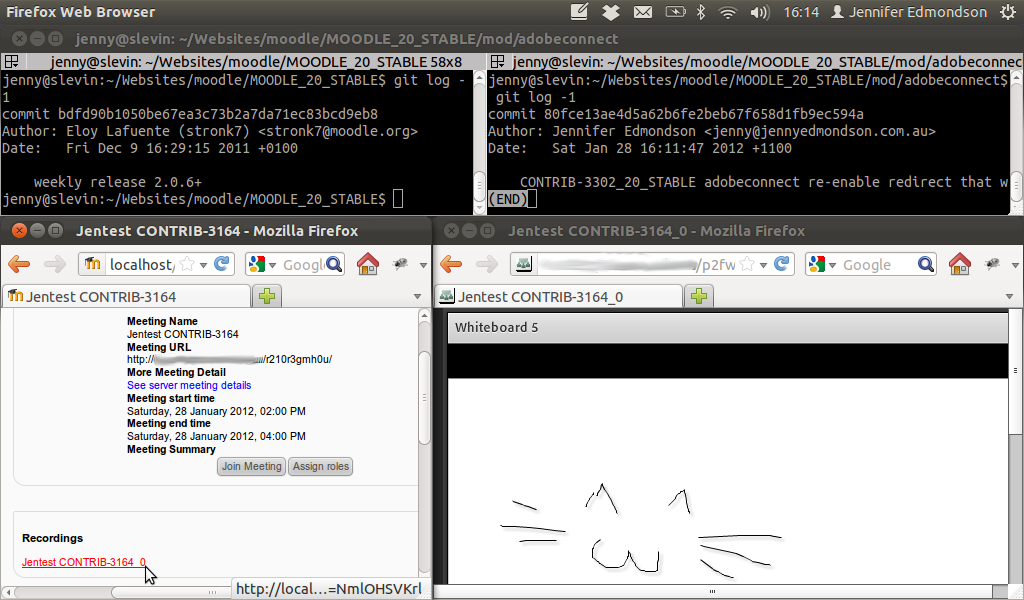This screenshot has width=1024, height=600.
Task: Click left terminal pane split icon
Action: coord(11,62)
